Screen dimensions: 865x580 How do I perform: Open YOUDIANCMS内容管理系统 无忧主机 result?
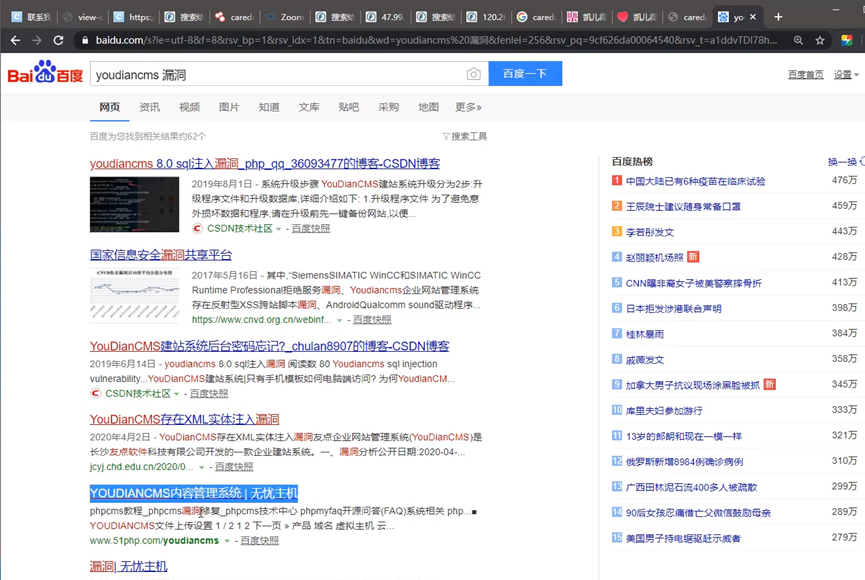[x=194, y=493]
